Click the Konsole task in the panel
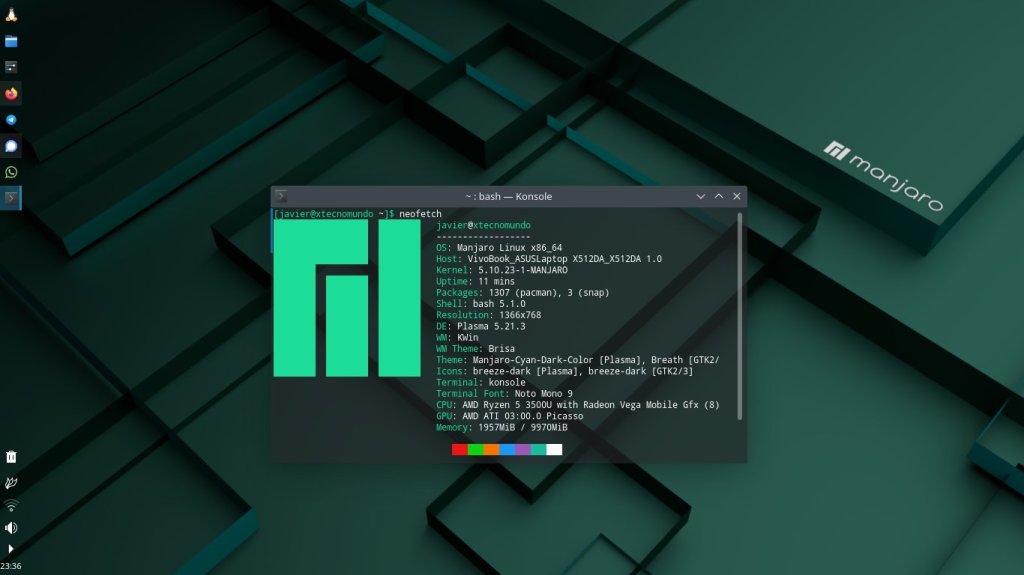1024x575 pixels. tap(11, 198)
